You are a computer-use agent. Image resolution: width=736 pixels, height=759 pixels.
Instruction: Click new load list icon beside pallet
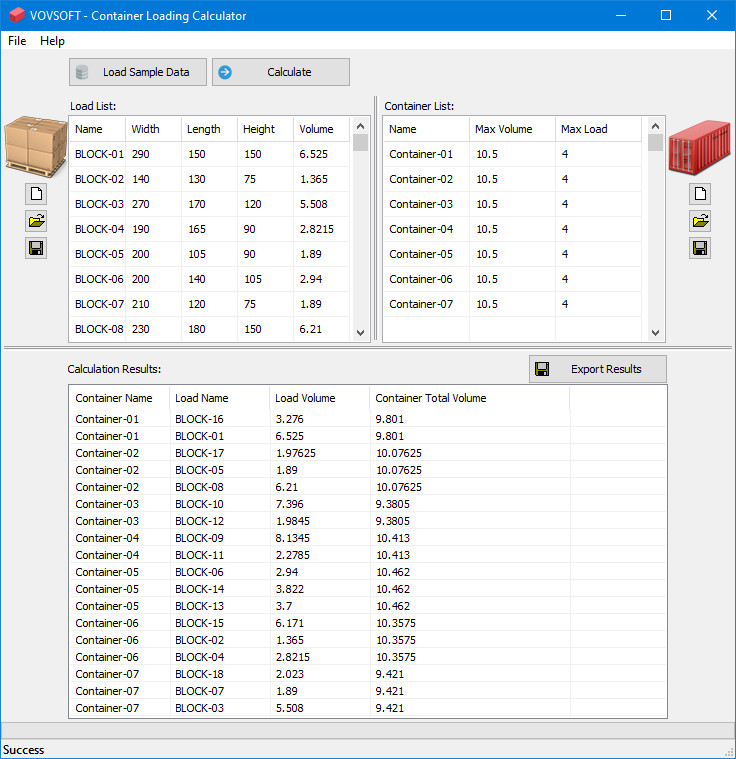coord(36,194)
